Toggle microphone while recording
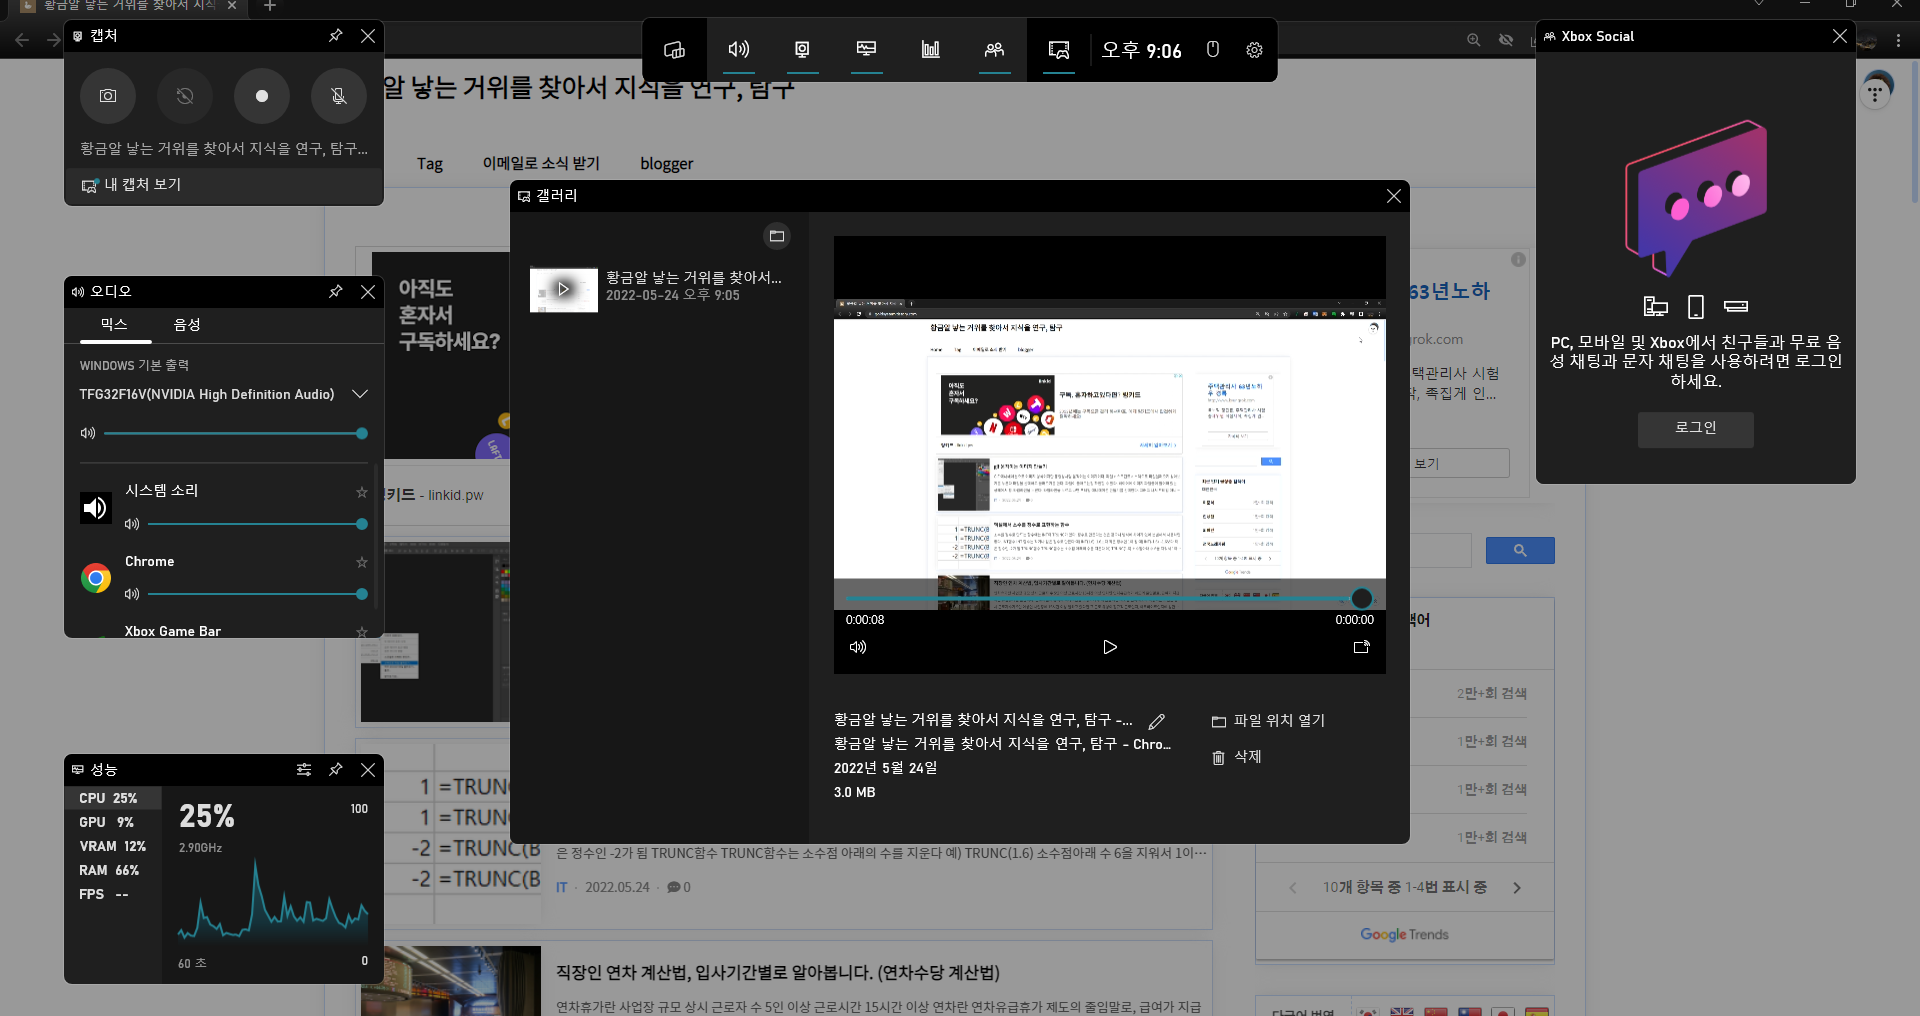The image size is (1920, 1016). (x=339, y=96)
